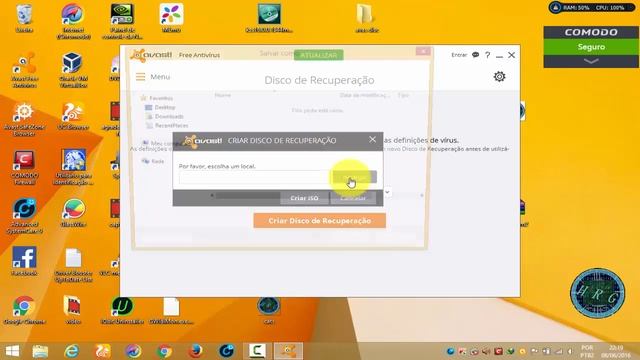Open the Recycle Bin desktop icon

click(x=24, y=18)
